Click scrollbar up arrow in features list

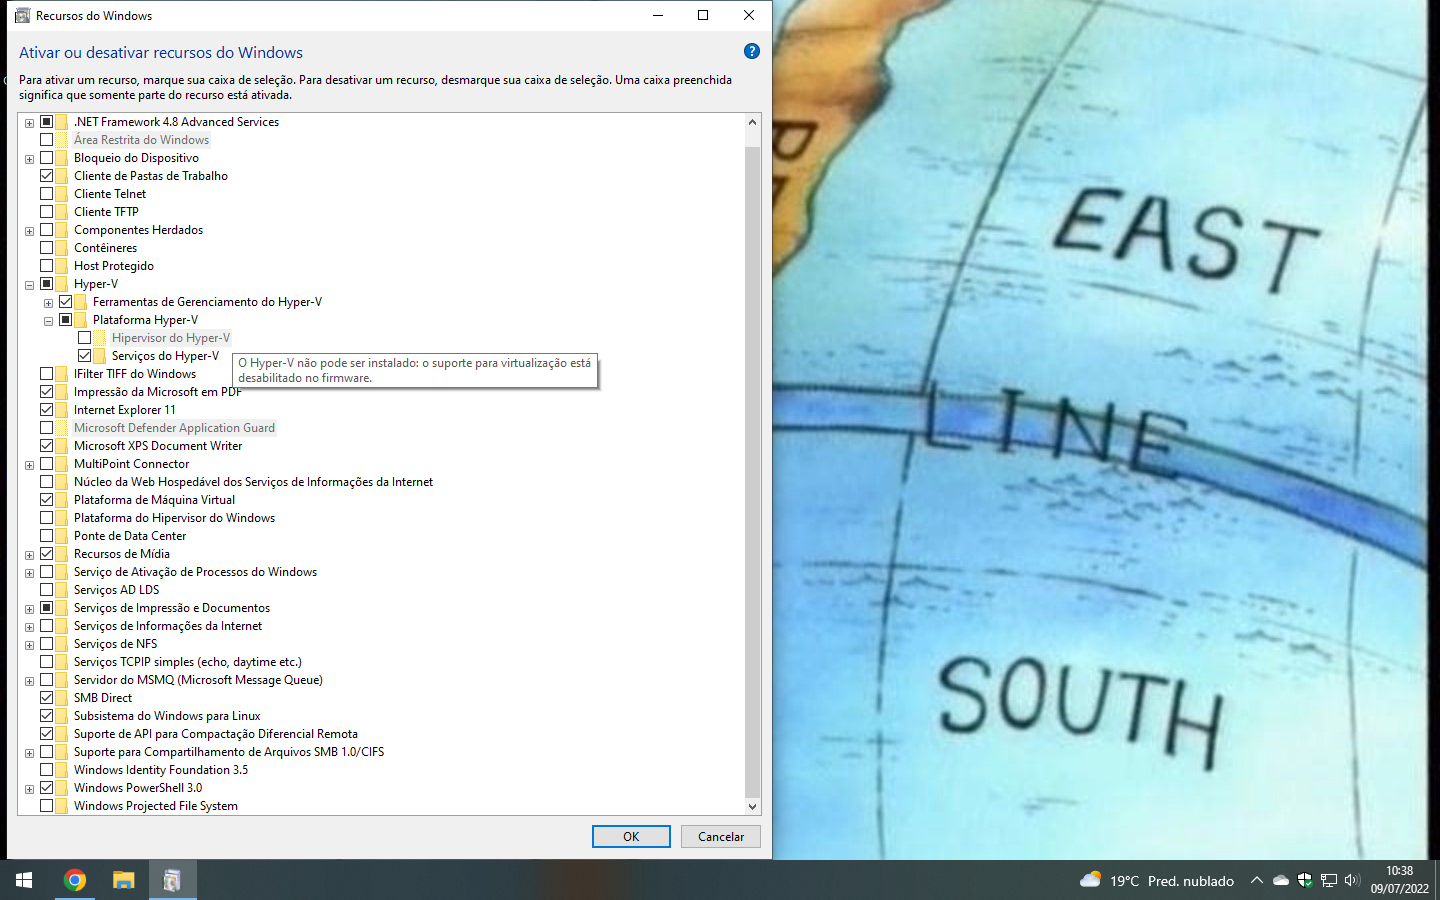(752, 122)
